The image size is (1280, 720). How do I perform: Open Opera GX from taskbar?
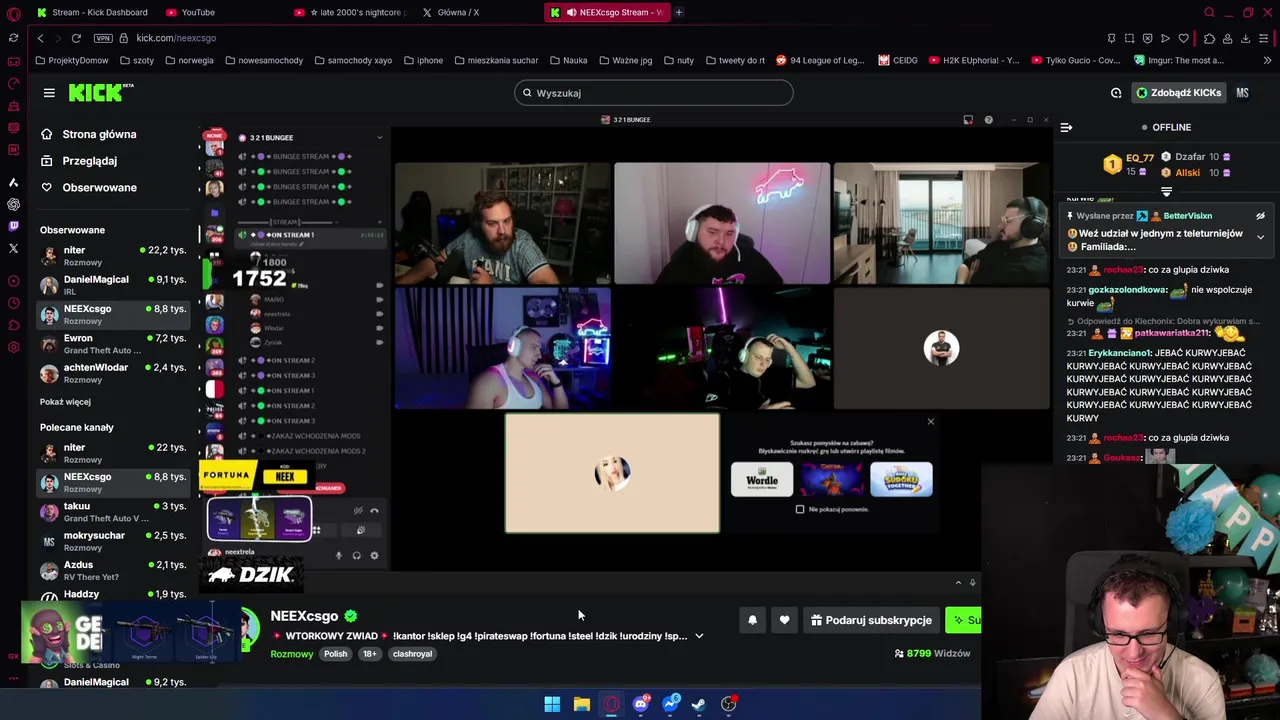click(x=611, y=704)
